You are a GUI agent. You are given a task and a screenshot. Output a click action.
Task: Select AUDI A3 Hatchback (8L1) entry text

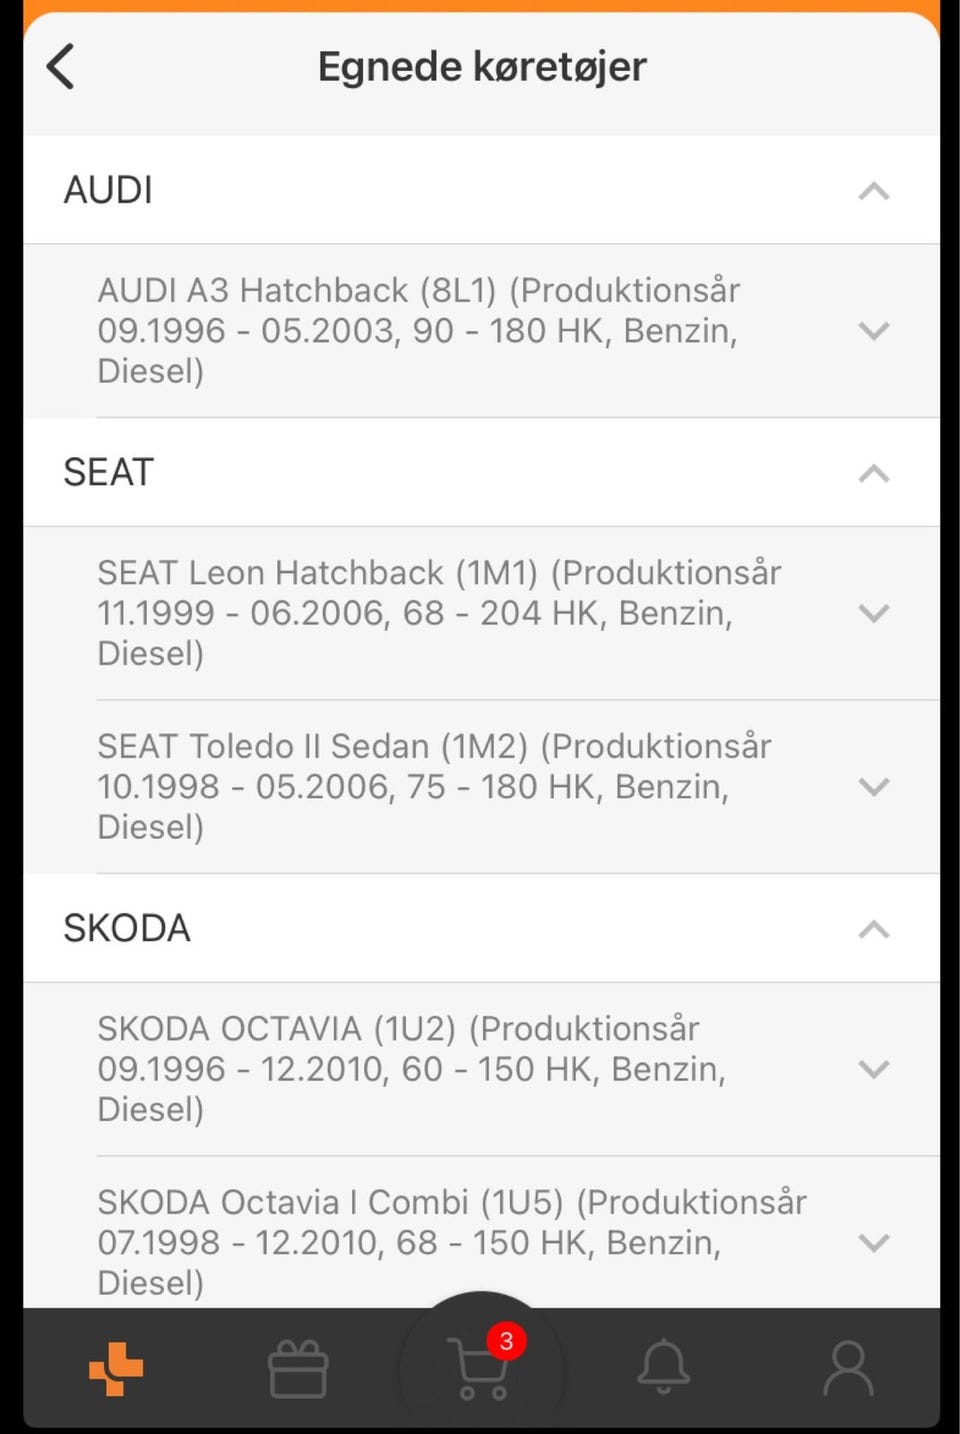point(418,331)
